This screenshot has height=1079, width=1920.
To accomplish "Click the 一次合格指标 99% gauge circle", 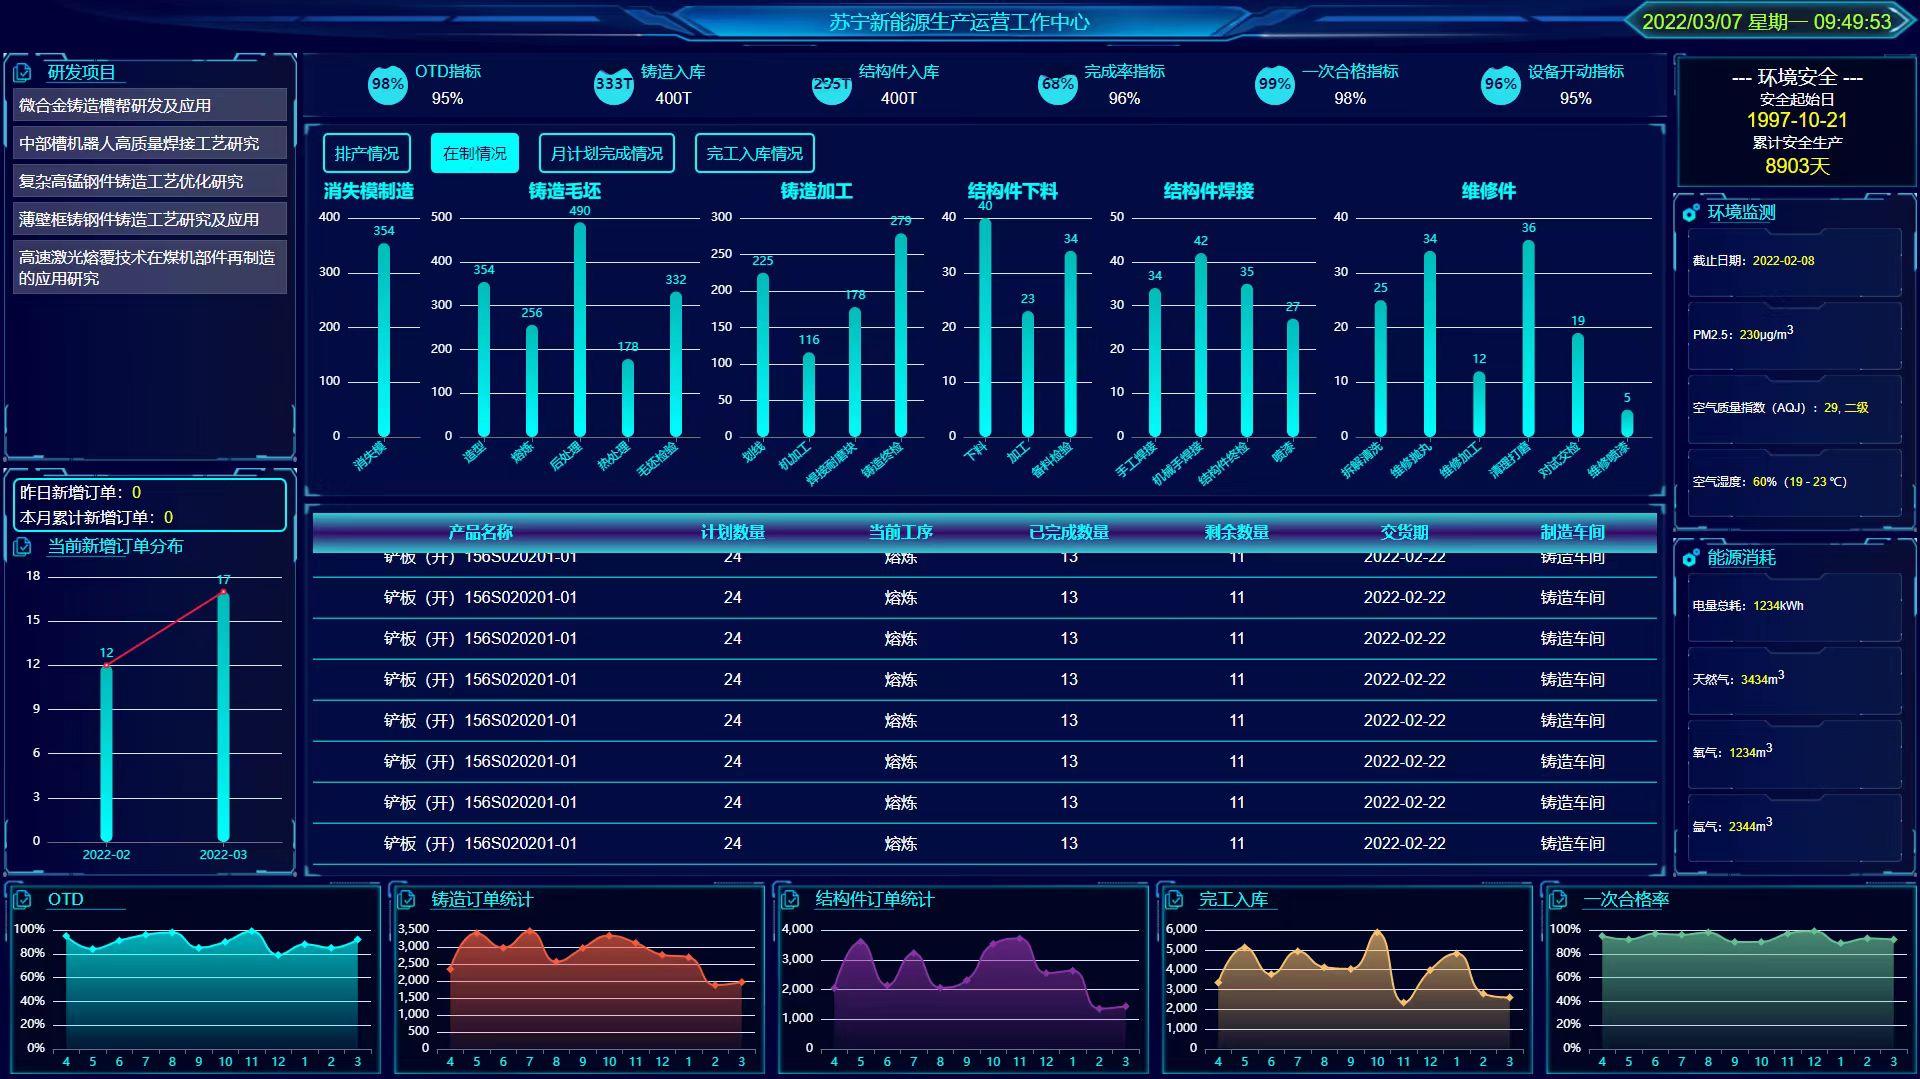I will (1274, 85).
